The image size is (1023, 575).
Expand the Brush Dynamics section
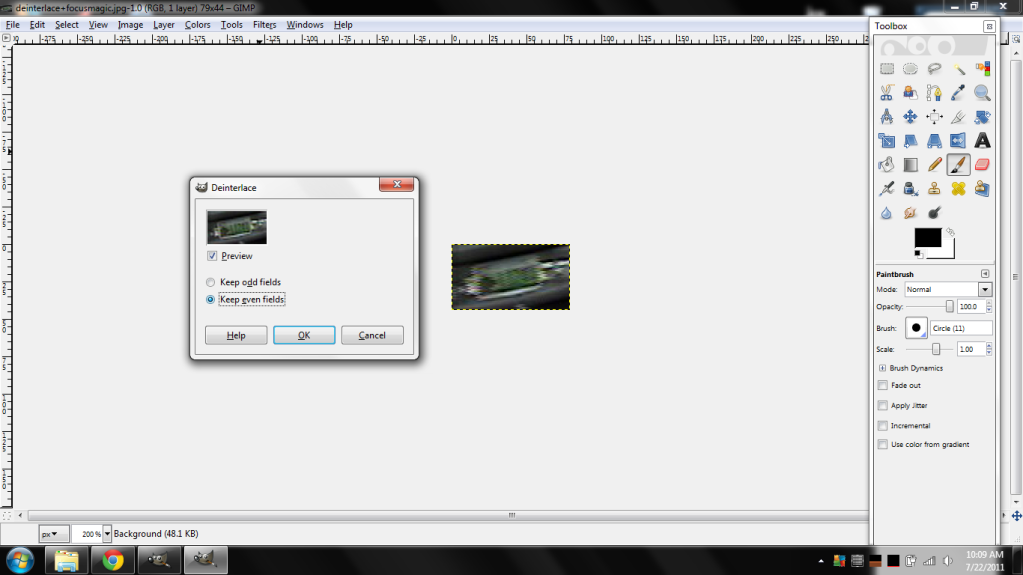[x=882, y=368]
